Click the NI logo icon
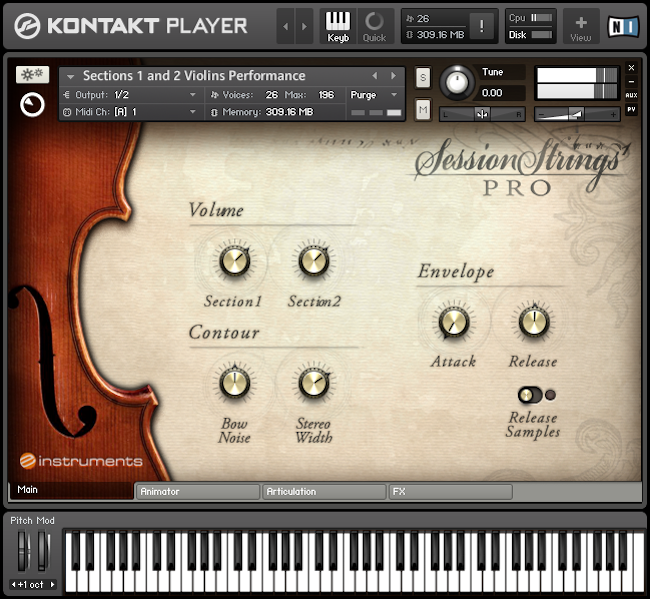The image size is (650, 599). [623, 26]
